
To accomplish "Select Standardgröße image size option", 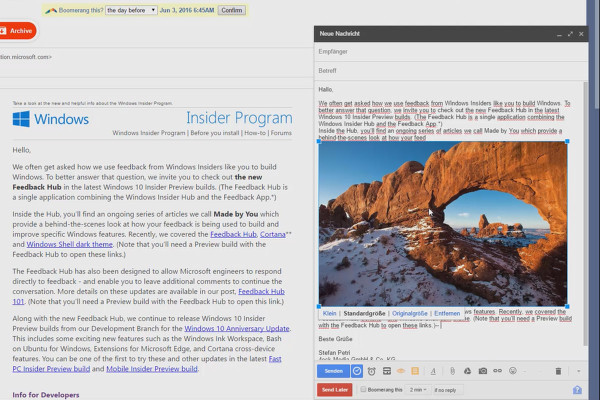I will tap(364, 313).
